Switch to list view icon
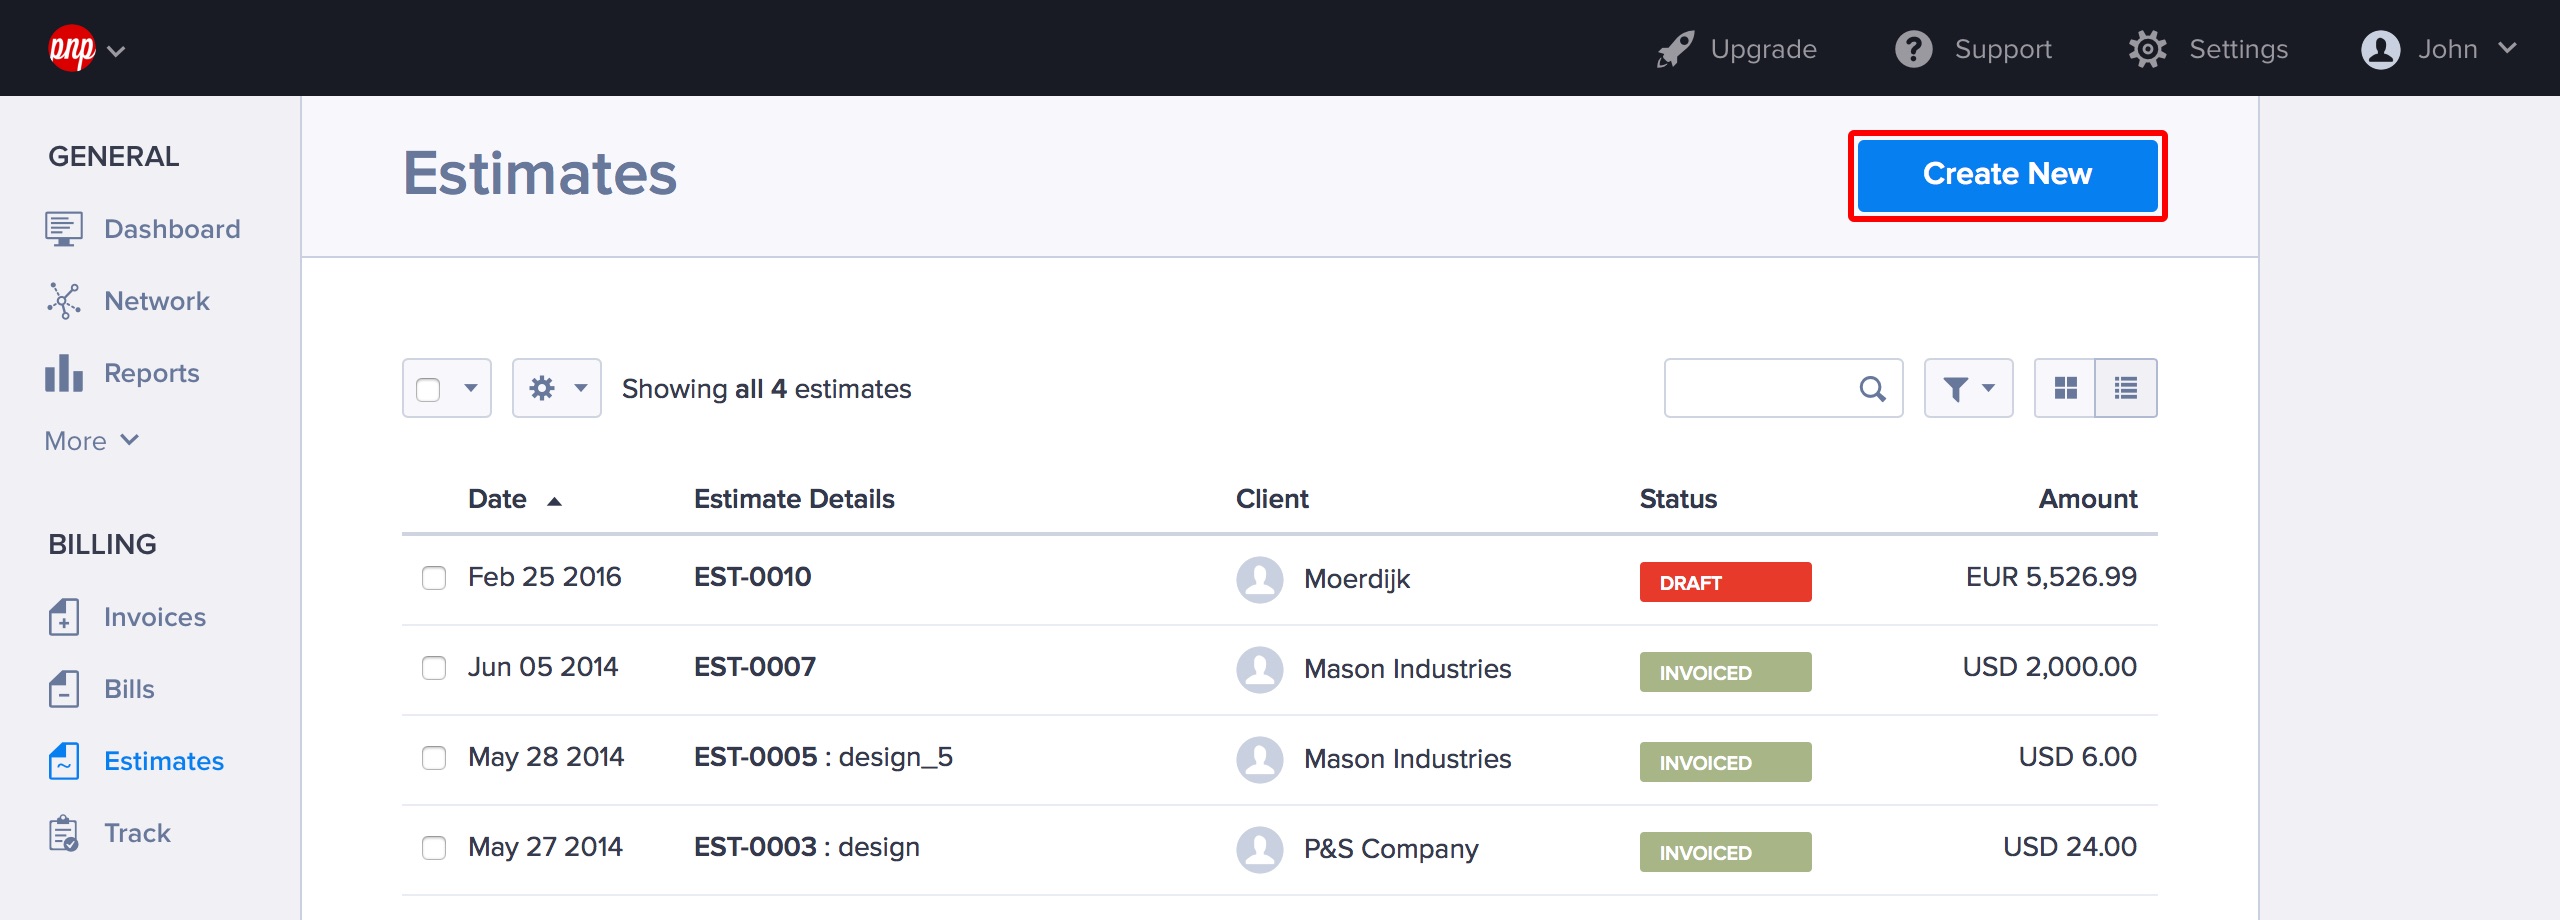This screenshot has height=920, width=2560. click(2125, 388)
